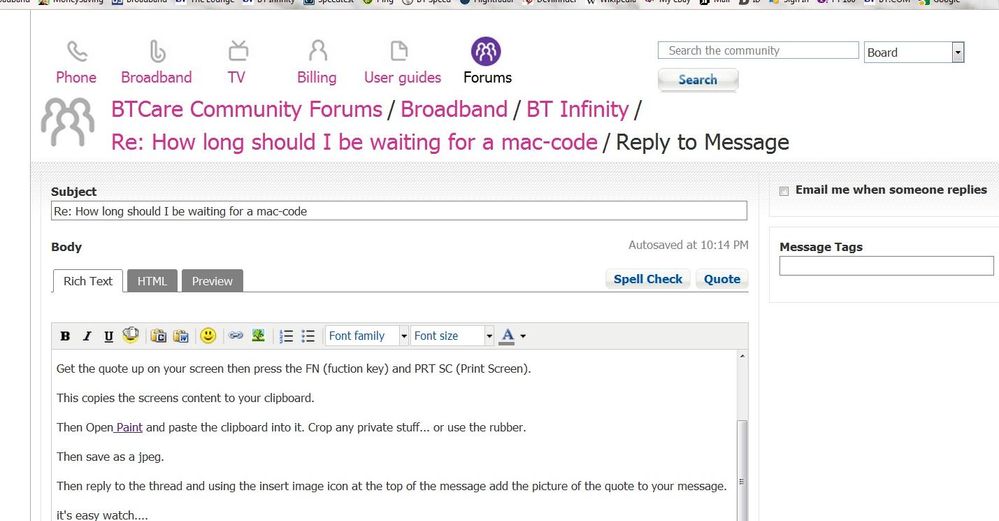Open the Broadband breadcrumb link
The height and width of the screenshot is (521, 999).
(454, 109)
